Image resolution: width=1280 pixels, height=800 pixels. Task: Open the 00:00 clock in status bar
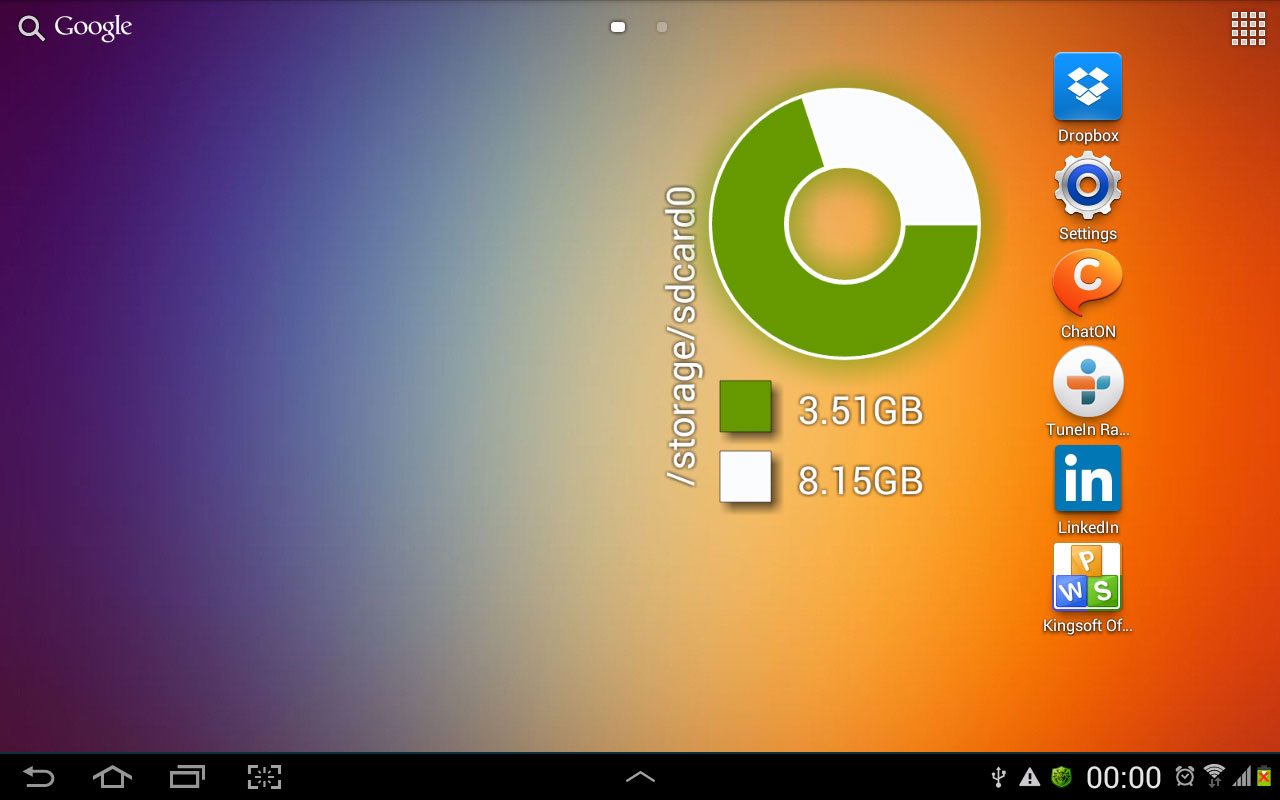click(x=1124, y=777)
